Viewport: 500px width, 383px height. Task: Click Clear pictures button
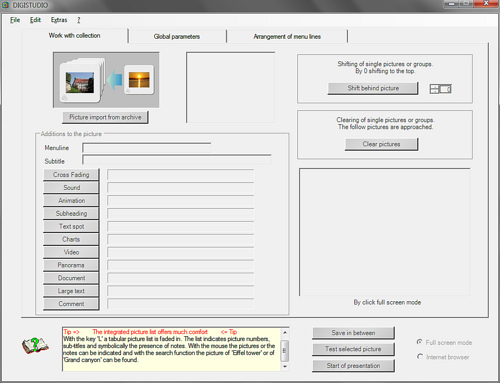click(x=381, y=144)
